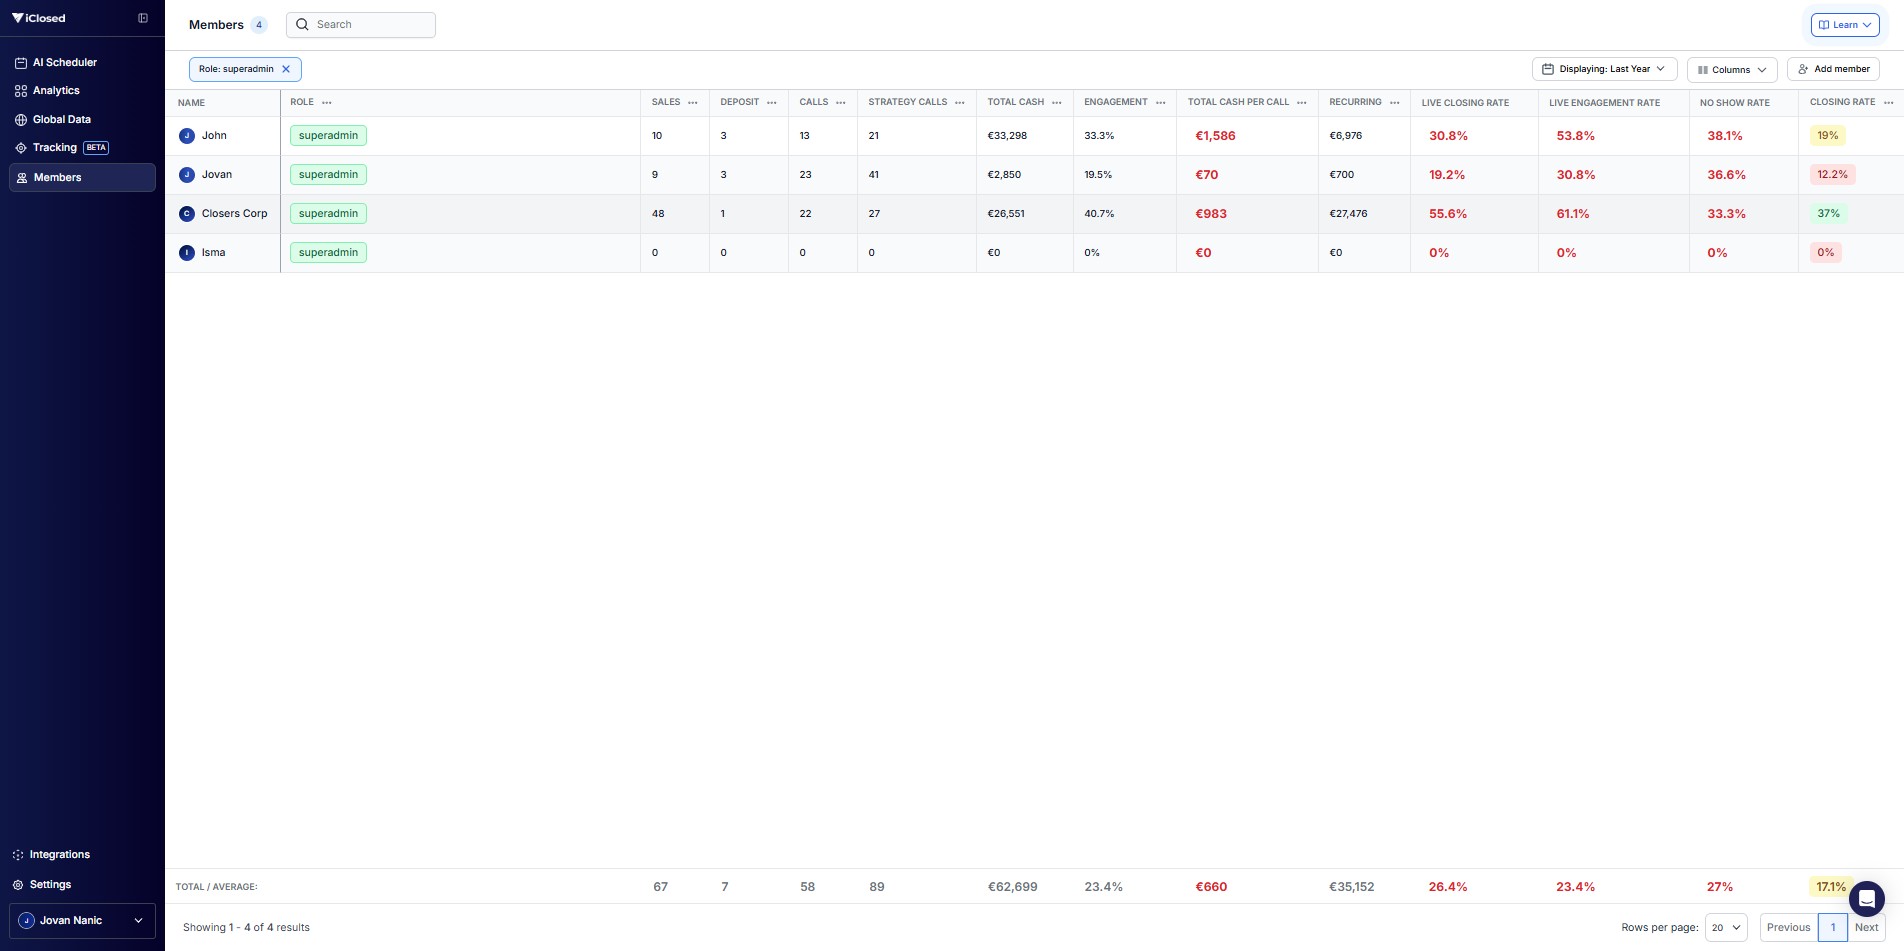
Task: Click NO SHOW RATE column header
Action: (1735, 103)
